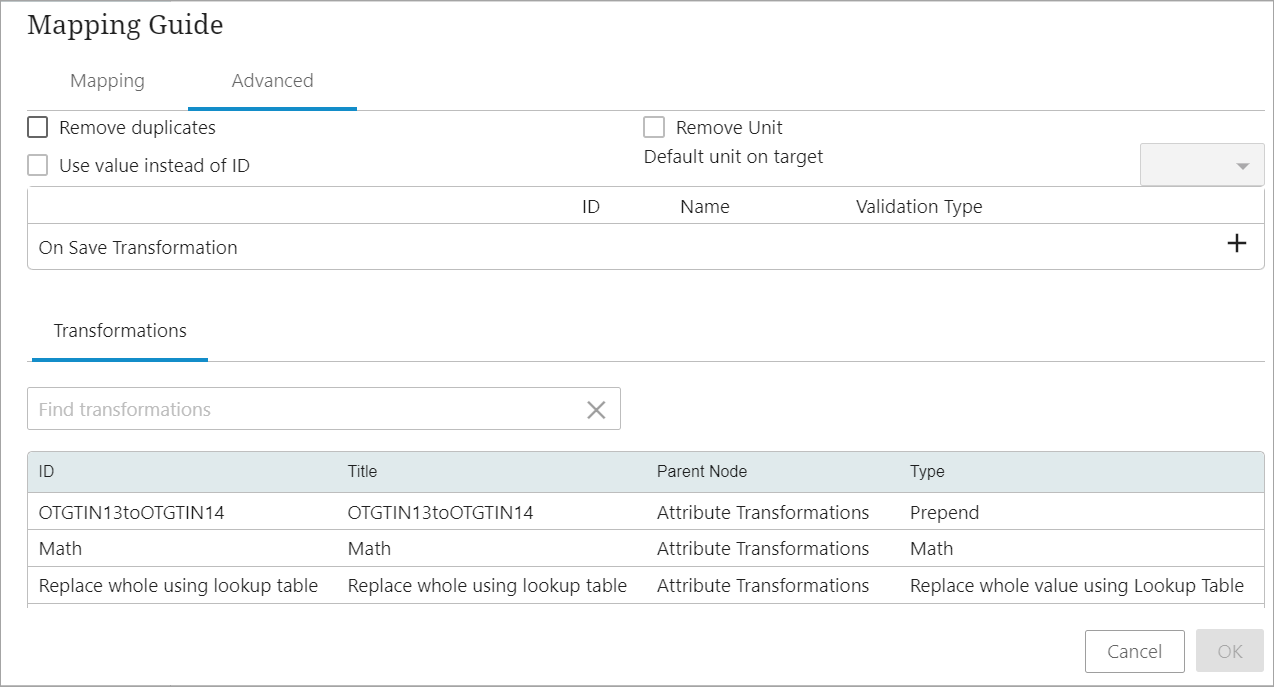Click the plus icon for On Save Transformation
Viewport: 1274px width, 687px height.
tap(1237, 243)
